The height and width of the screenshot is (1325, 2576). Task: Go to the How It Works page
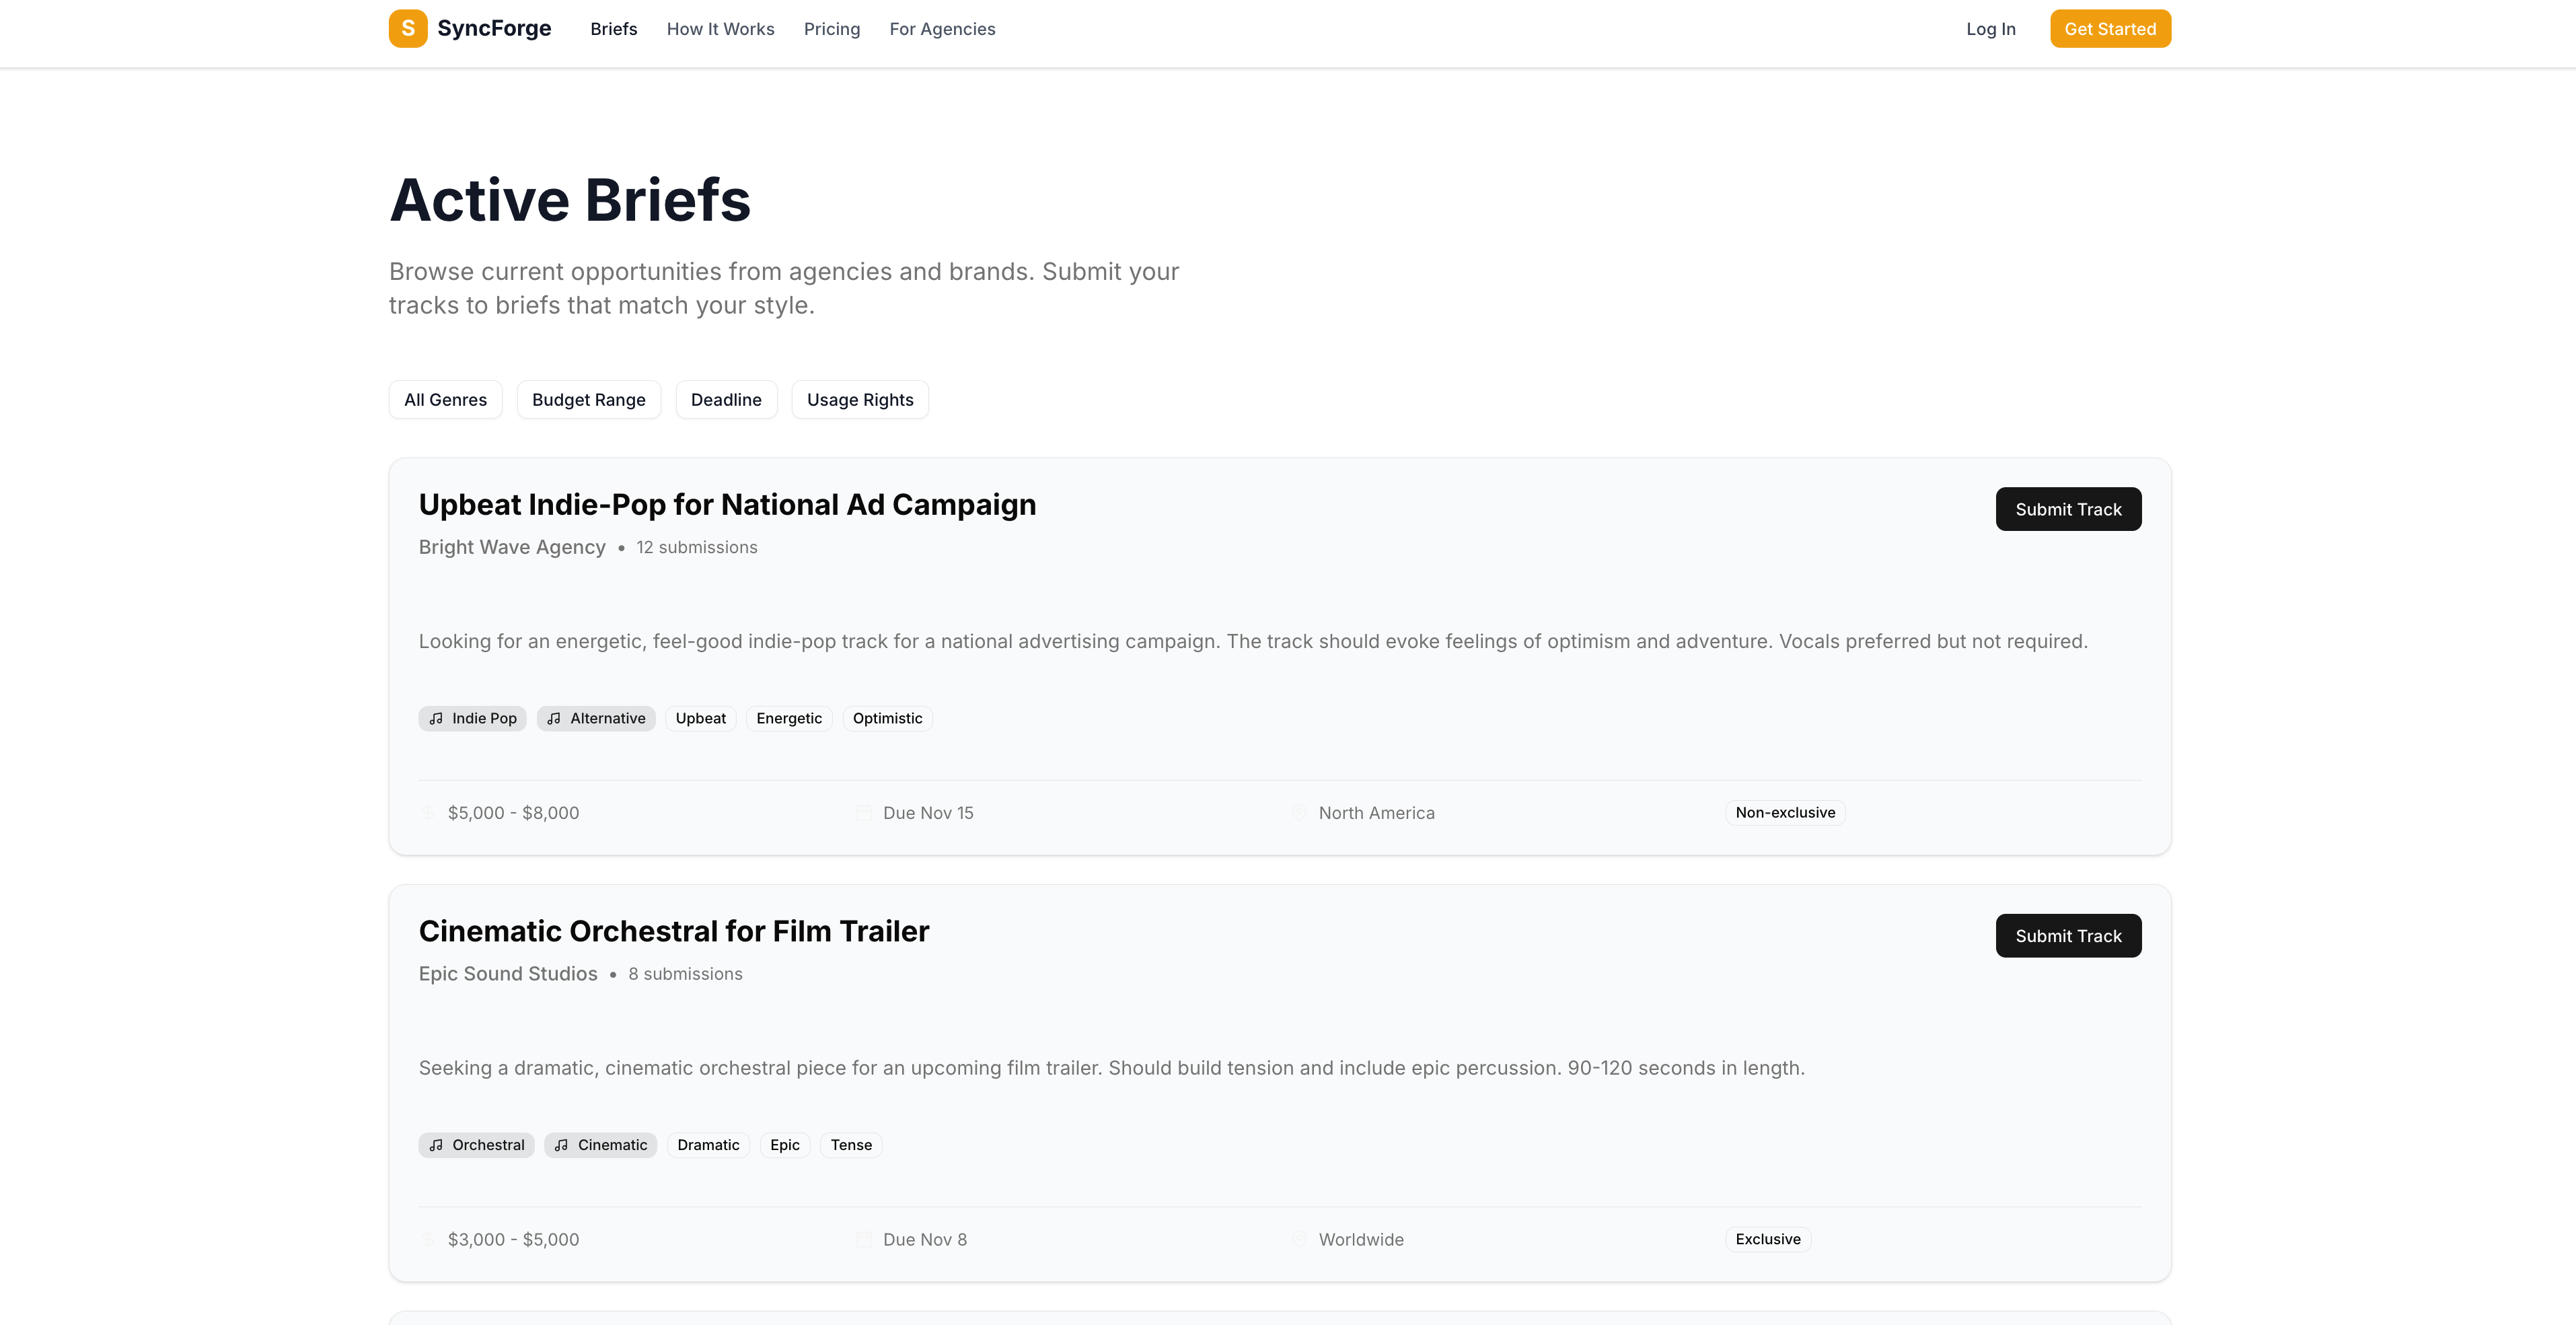point(720,29)
